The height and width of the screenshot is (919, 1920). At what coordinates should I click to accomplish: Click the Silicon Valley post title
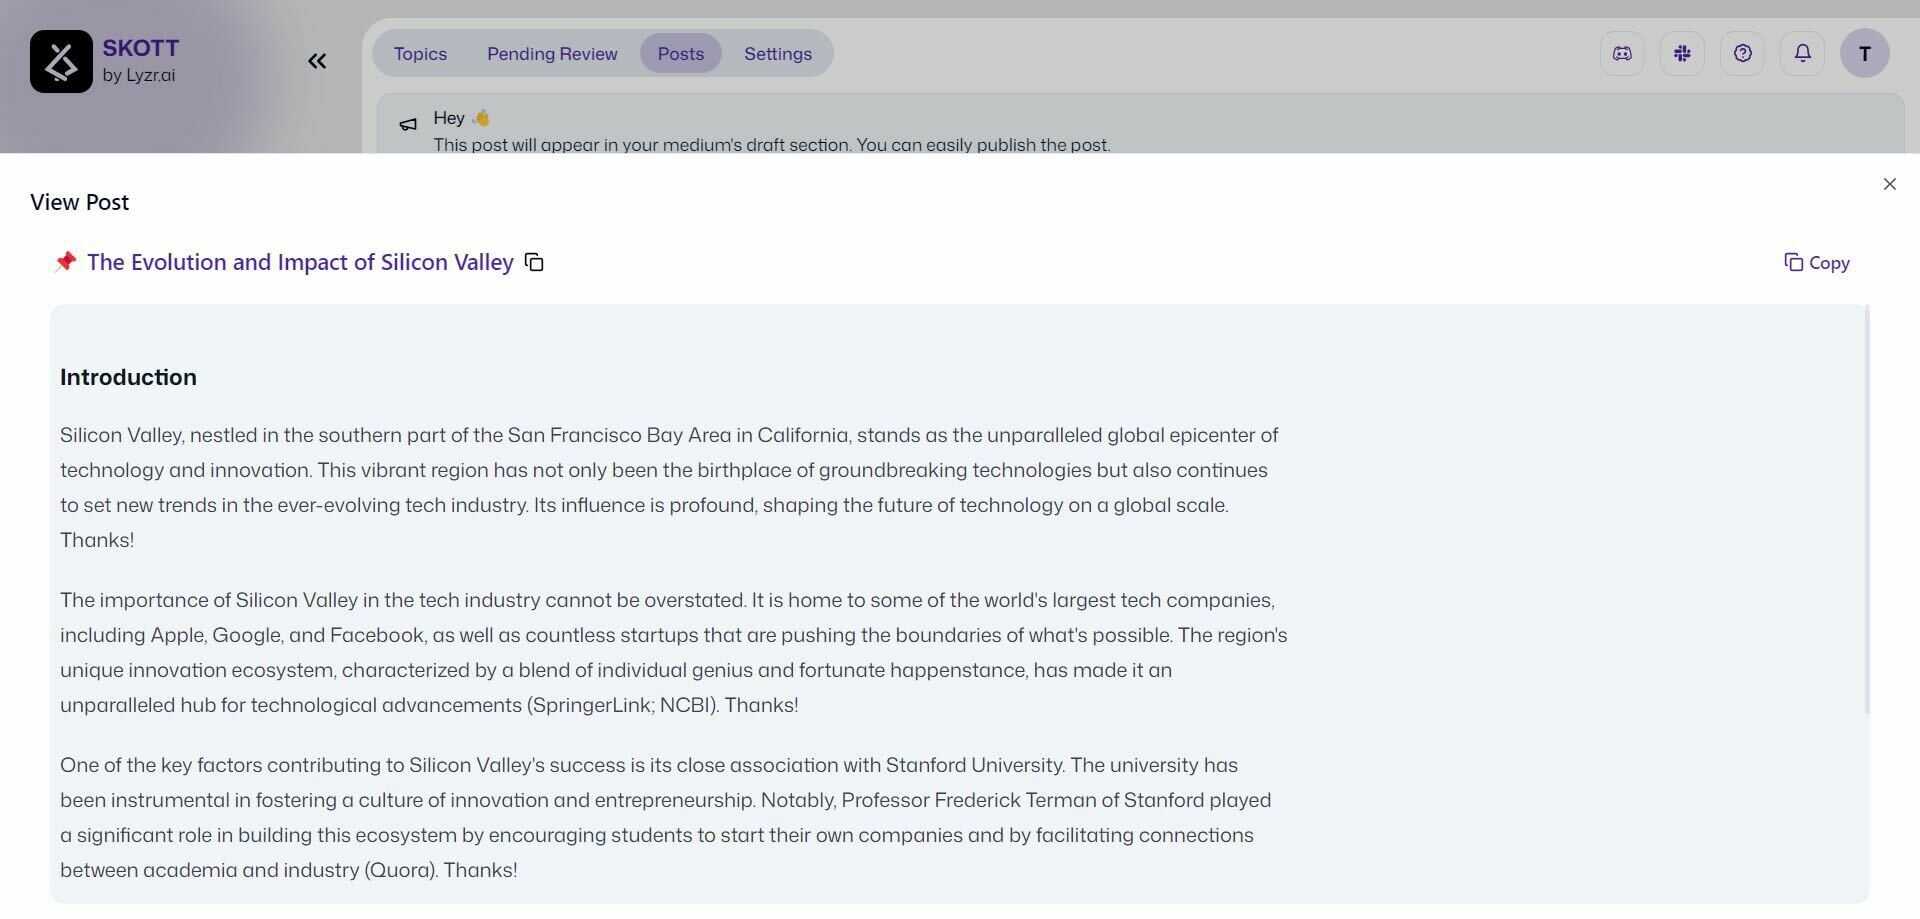[x=300, y=263]
